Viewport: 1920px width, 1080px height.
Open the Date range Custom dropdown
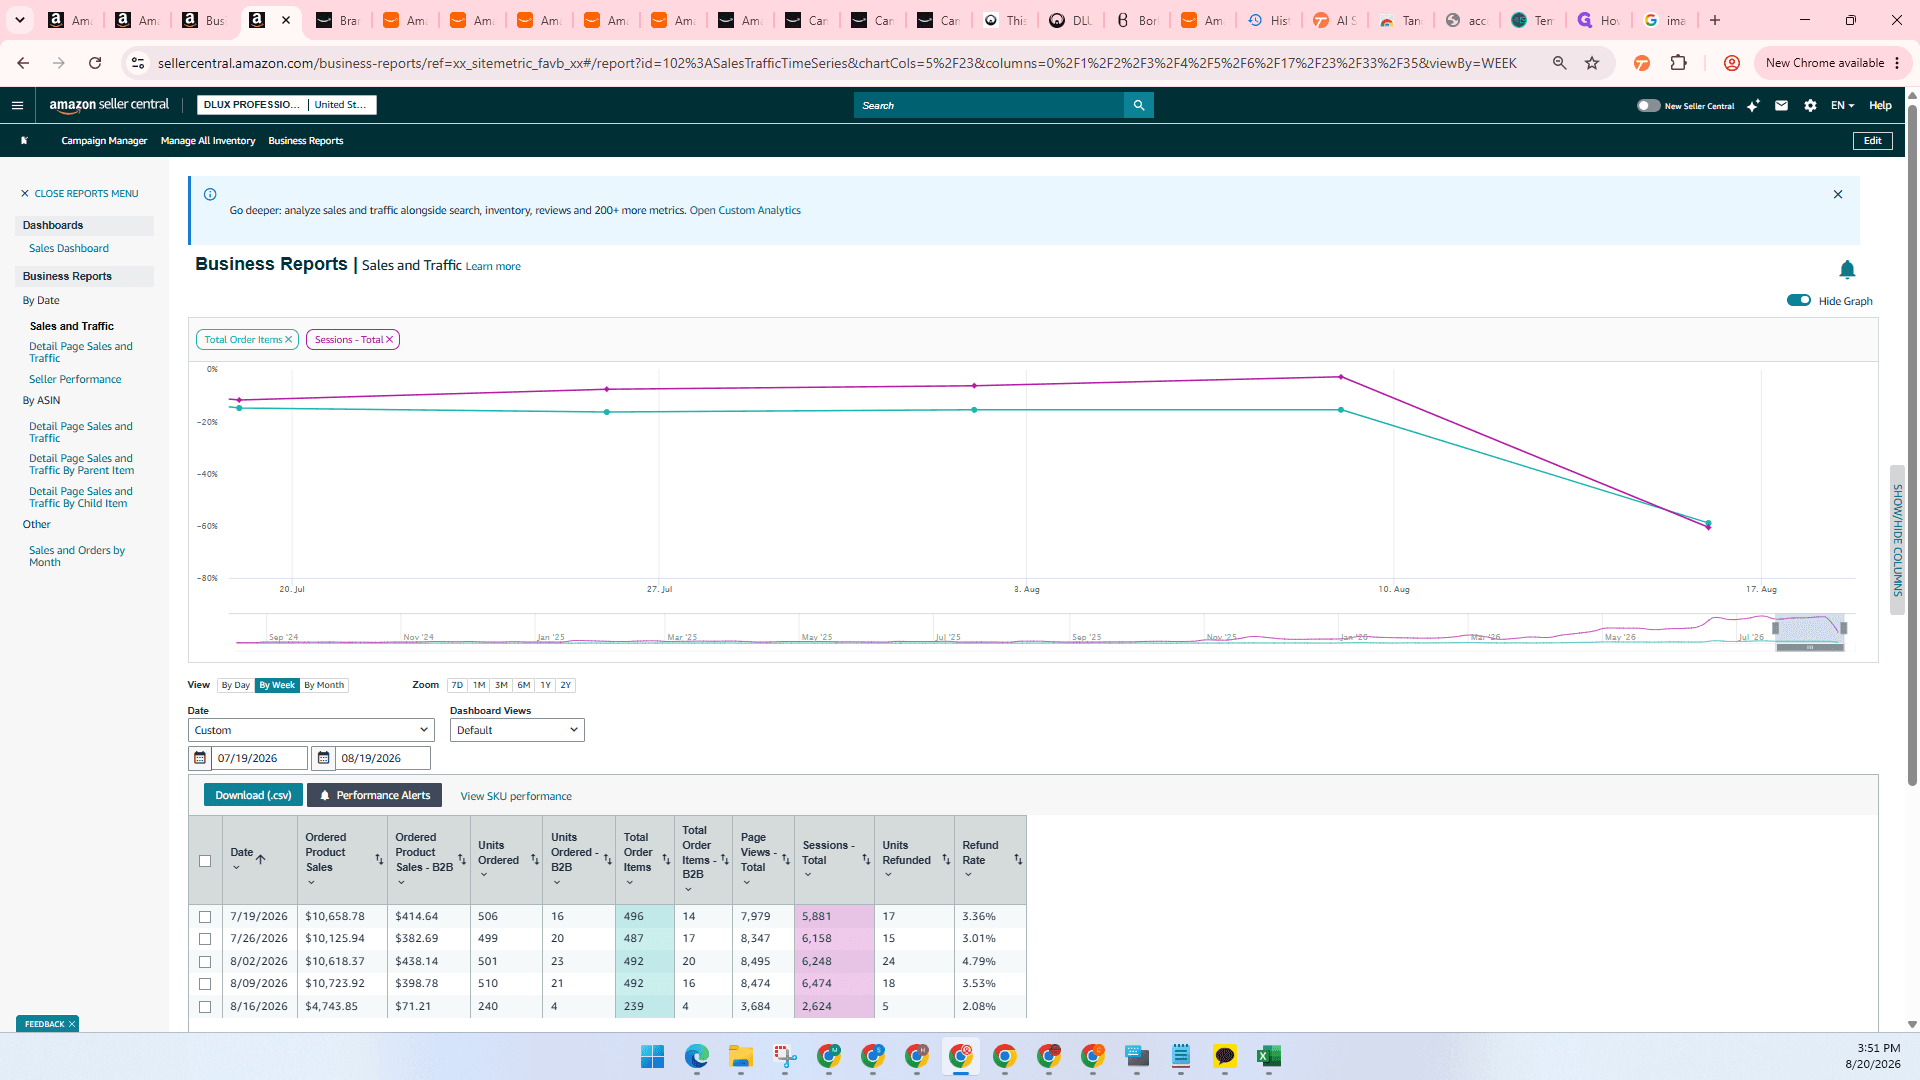[x=311, y=730]
